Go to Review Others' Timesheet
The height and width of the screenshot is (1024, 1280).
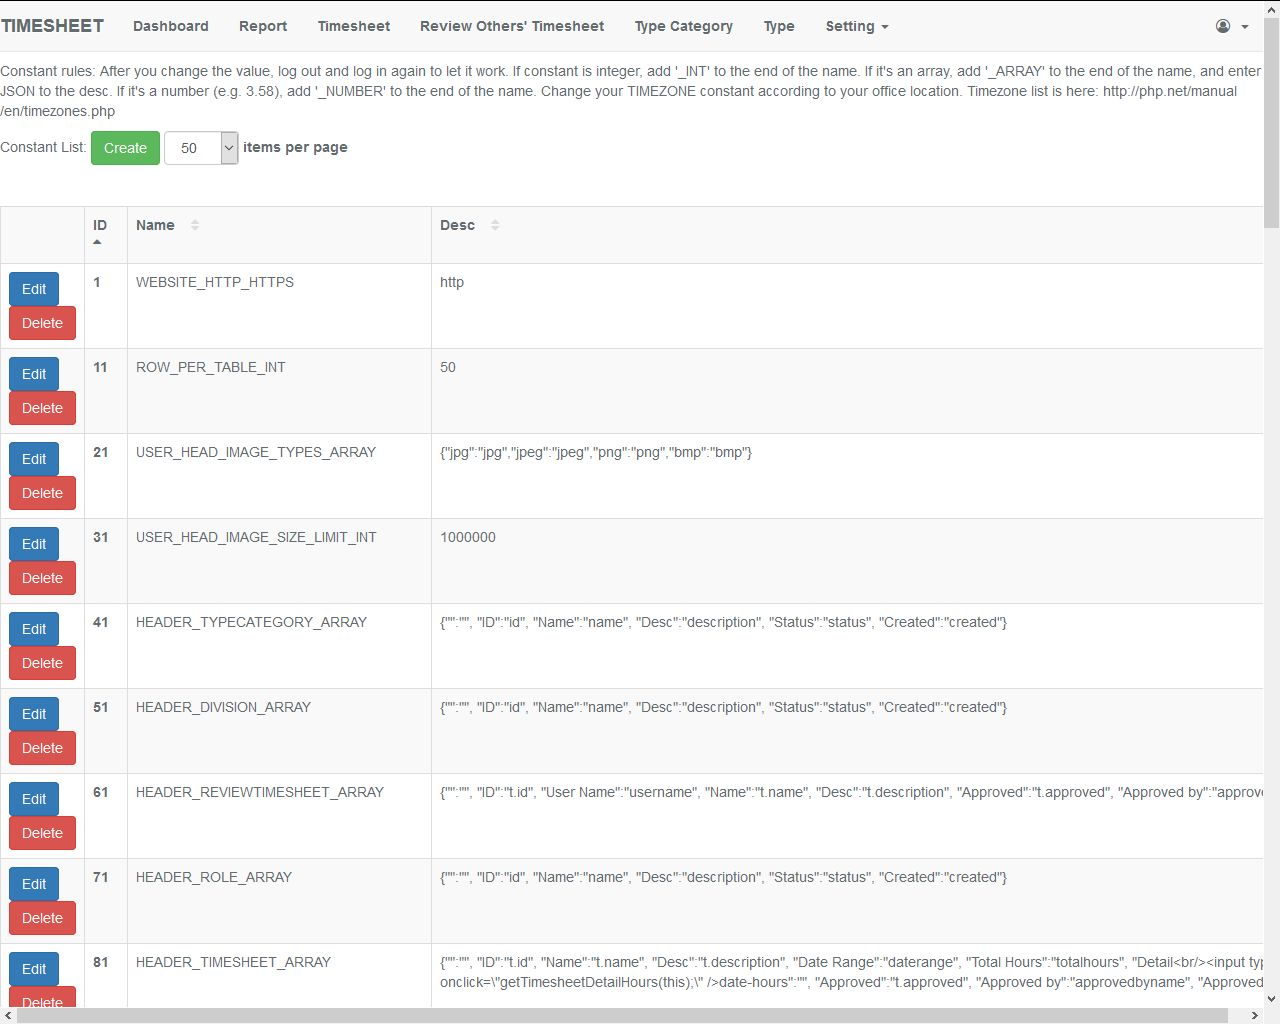pyautogui.click(x=512, y=26)
